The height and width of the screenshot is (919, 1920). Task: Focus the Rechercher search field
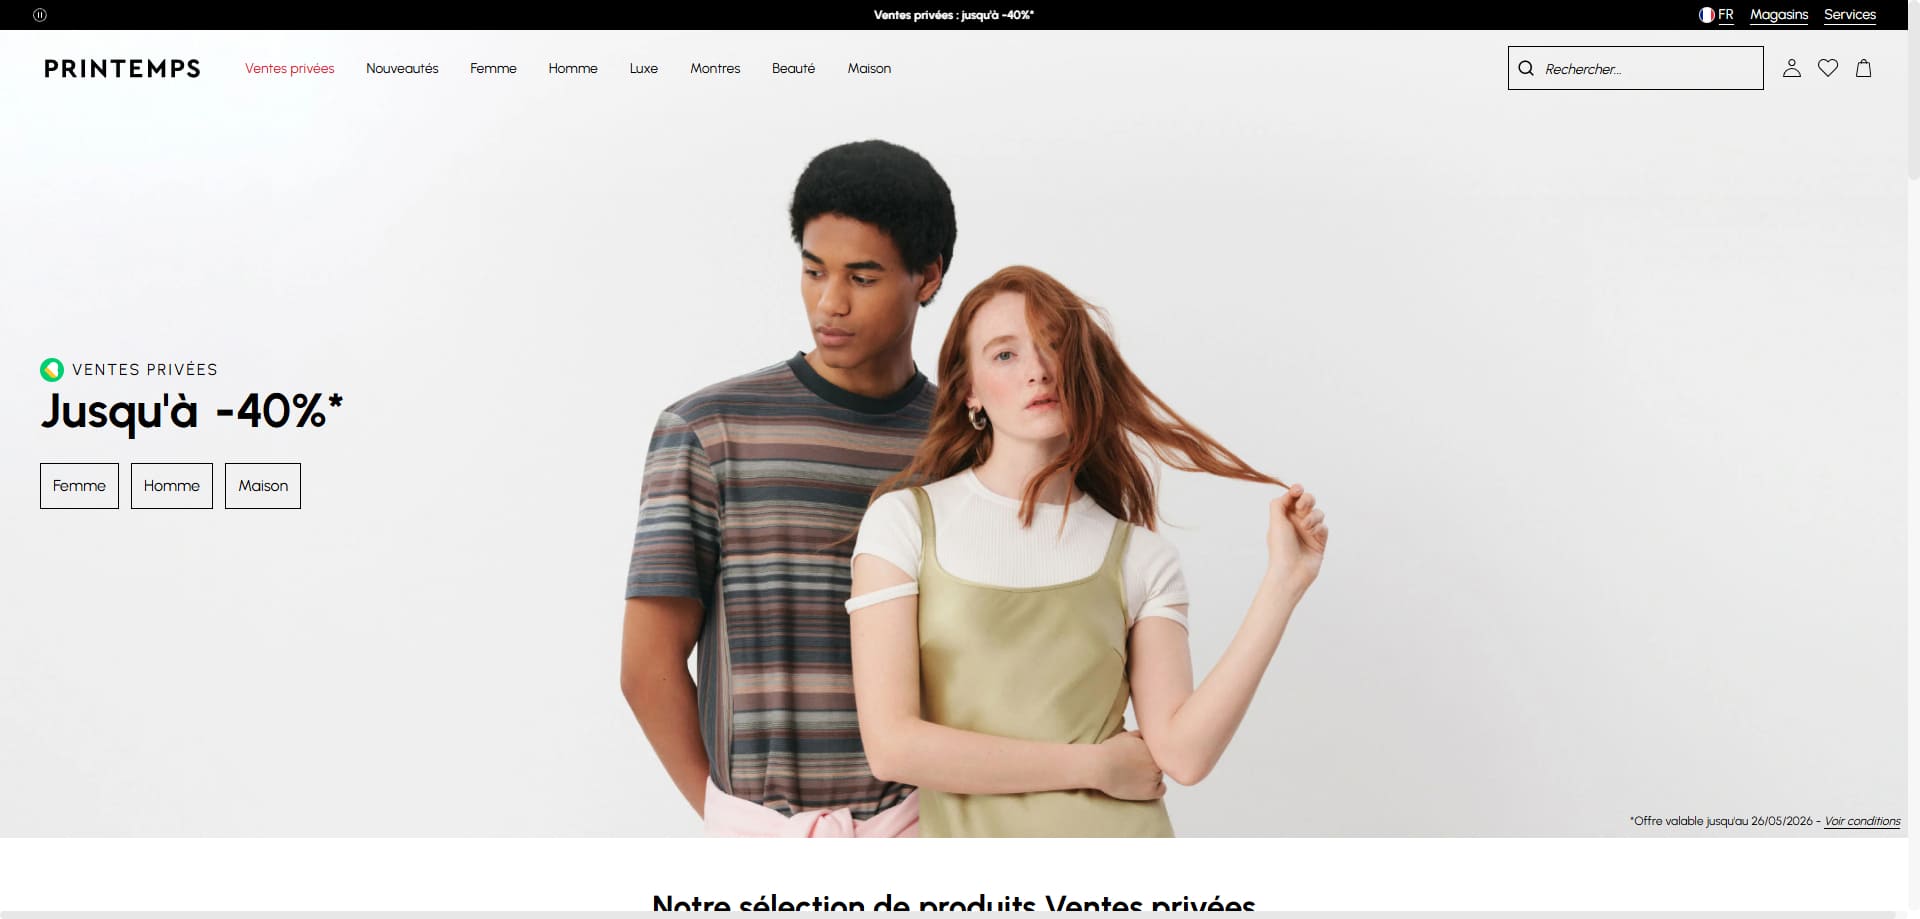[x=1636, y=68]
